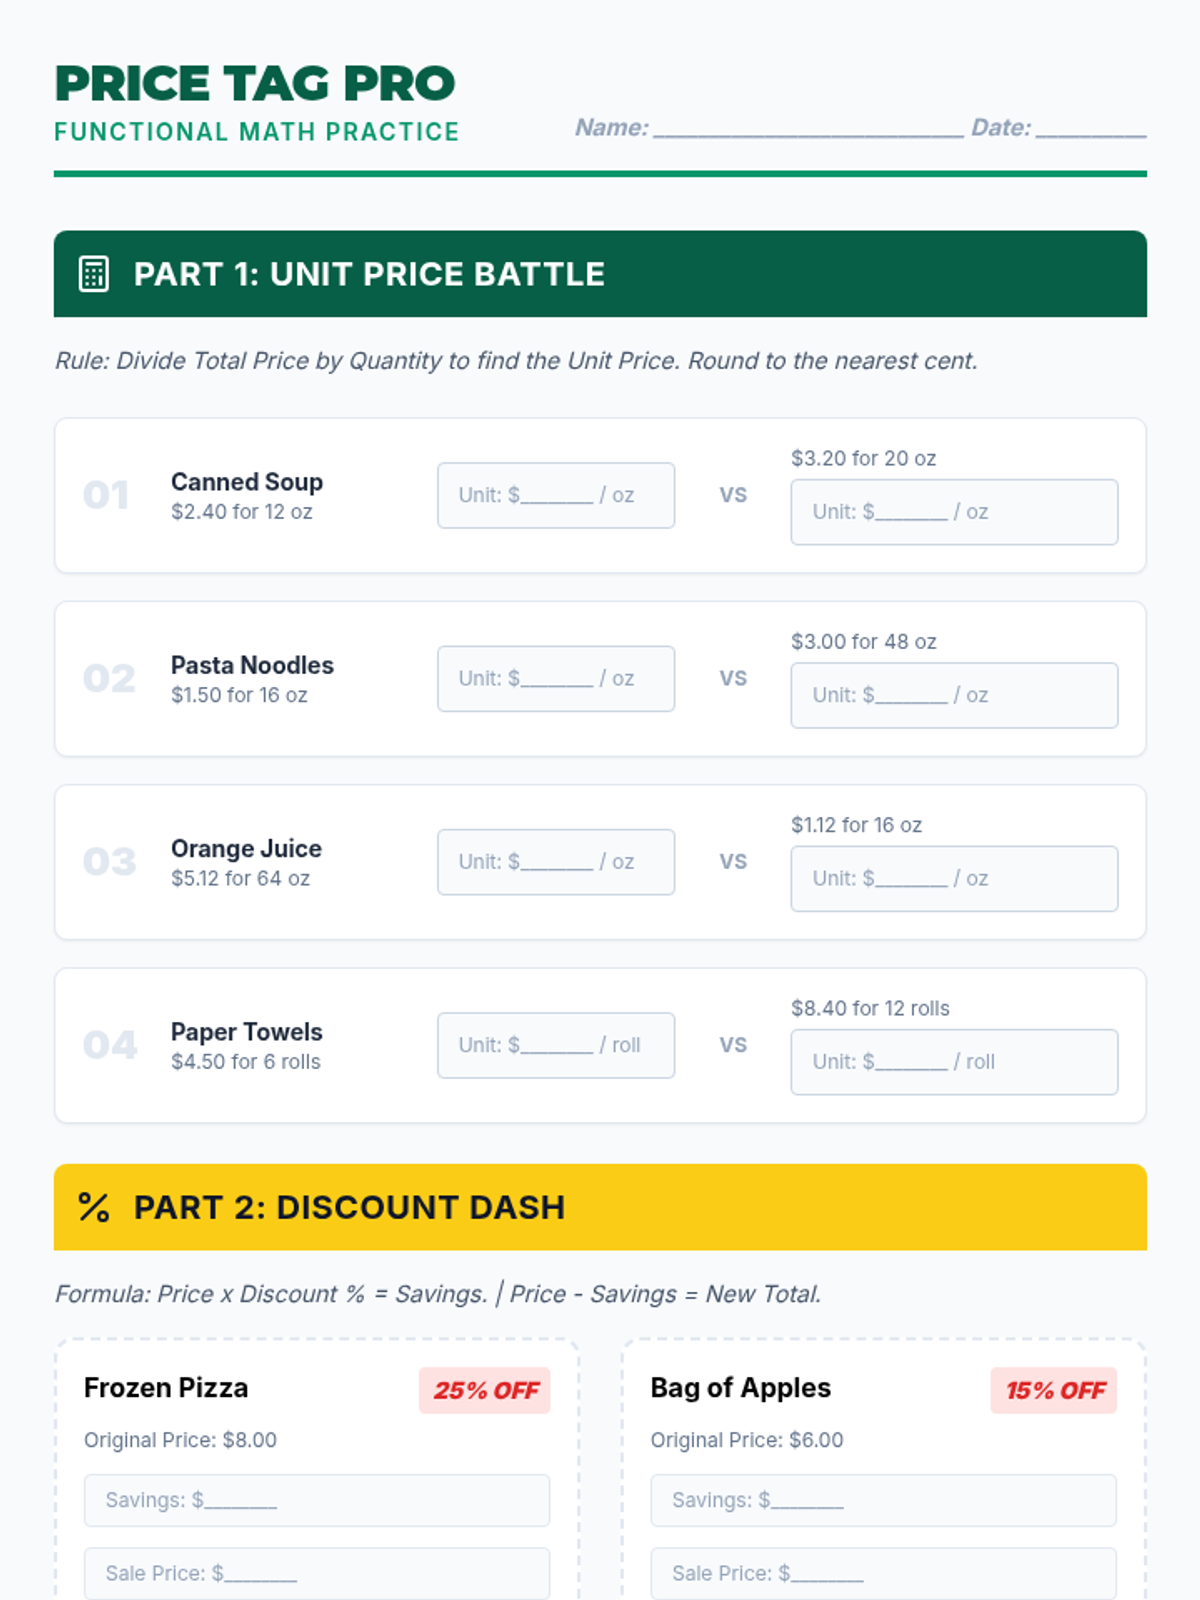Click the $8.40 for 12 rolls unit box
1200x1600 pixels.
pos(953,1062)
